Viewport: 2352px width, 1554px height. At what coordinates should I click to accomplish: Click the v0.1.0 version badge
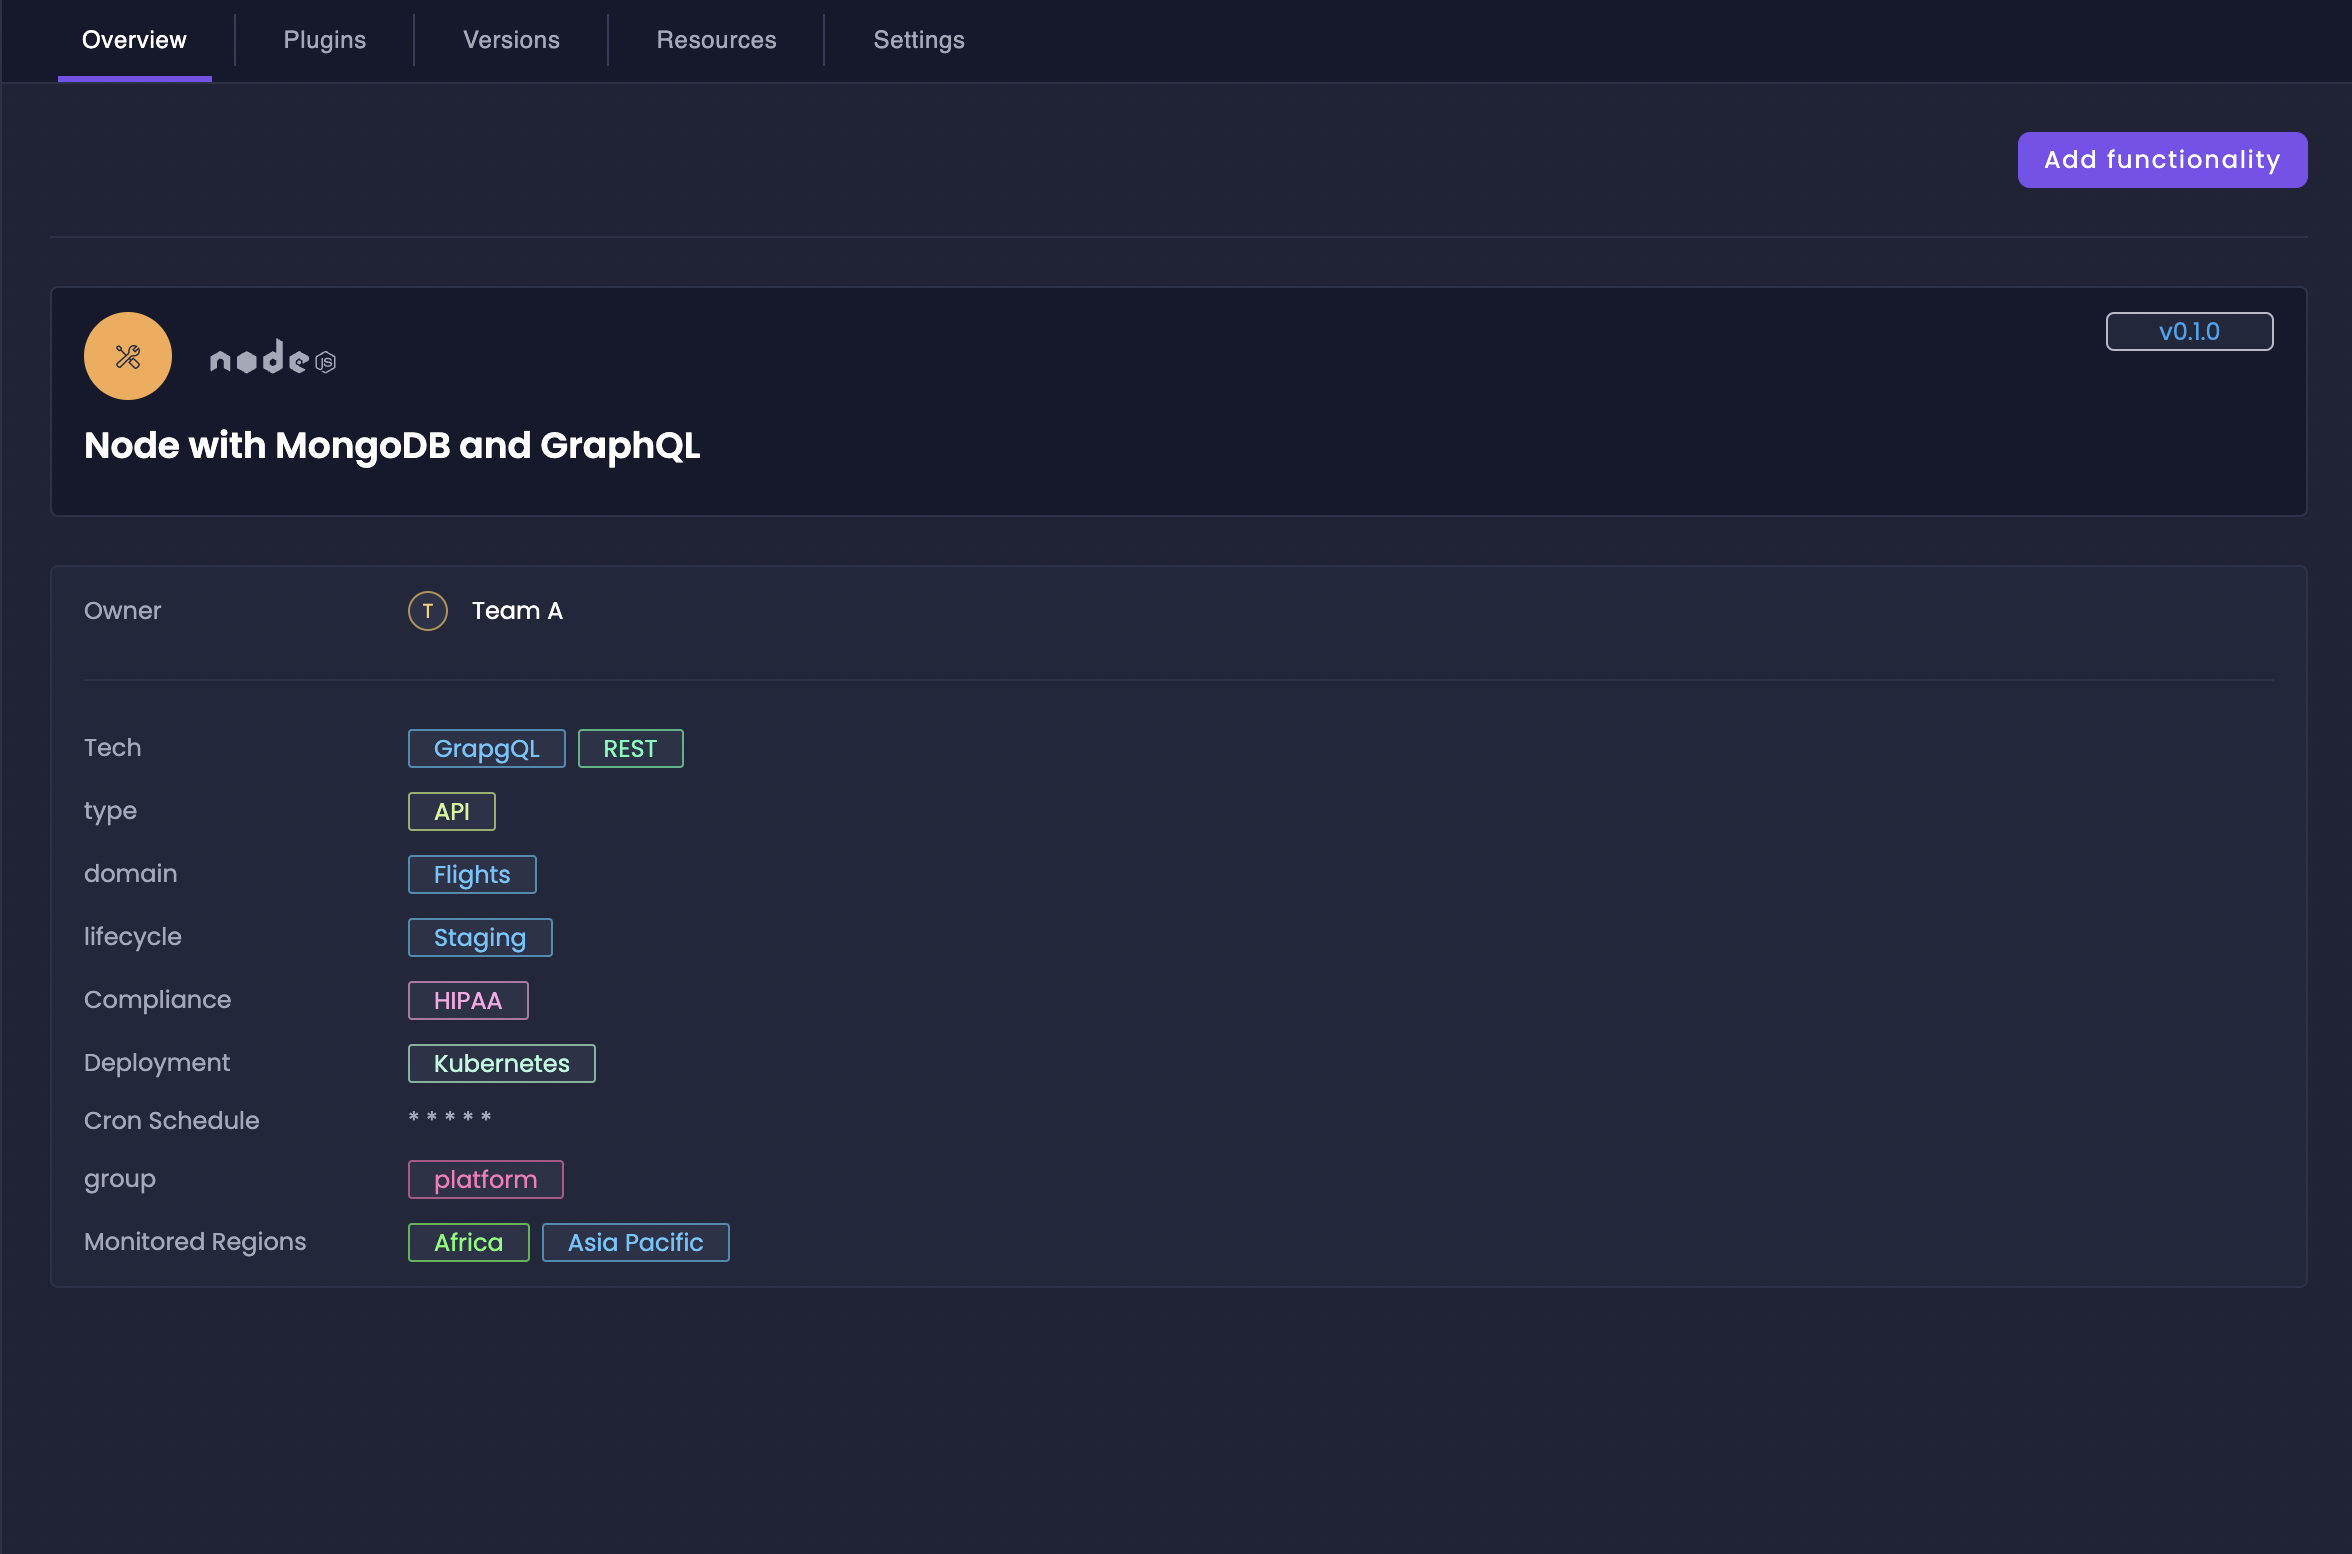pos(2189,332)
